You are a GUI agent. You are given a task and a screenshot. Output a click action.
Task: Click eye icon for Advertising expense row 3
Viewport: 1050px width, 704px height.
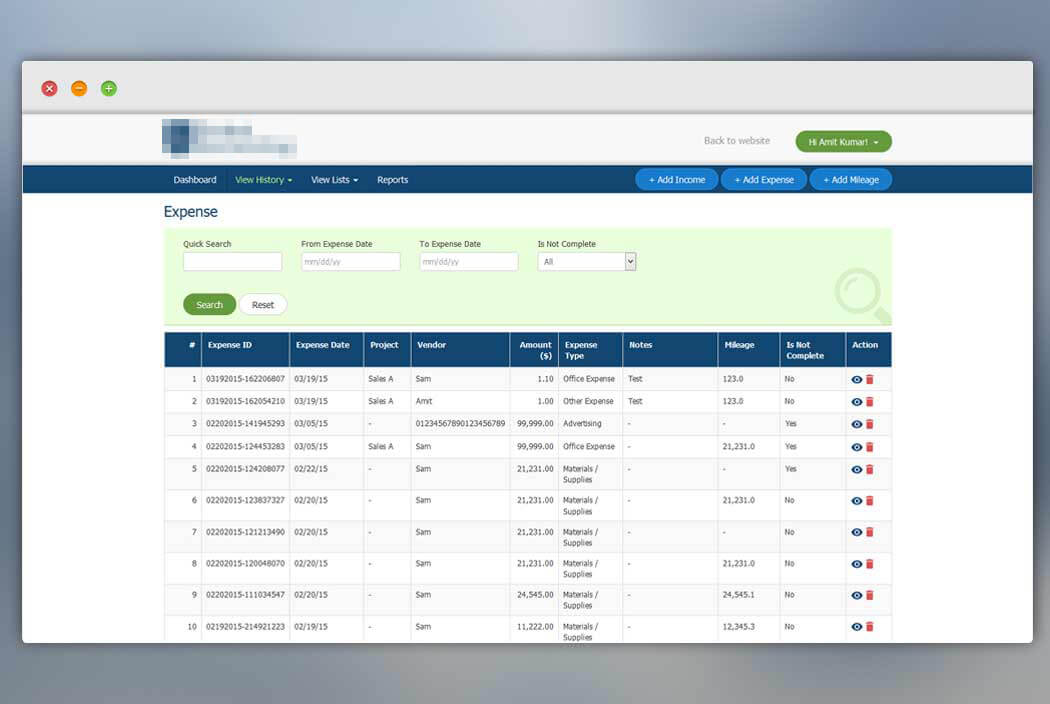click(x=856, y=424)
